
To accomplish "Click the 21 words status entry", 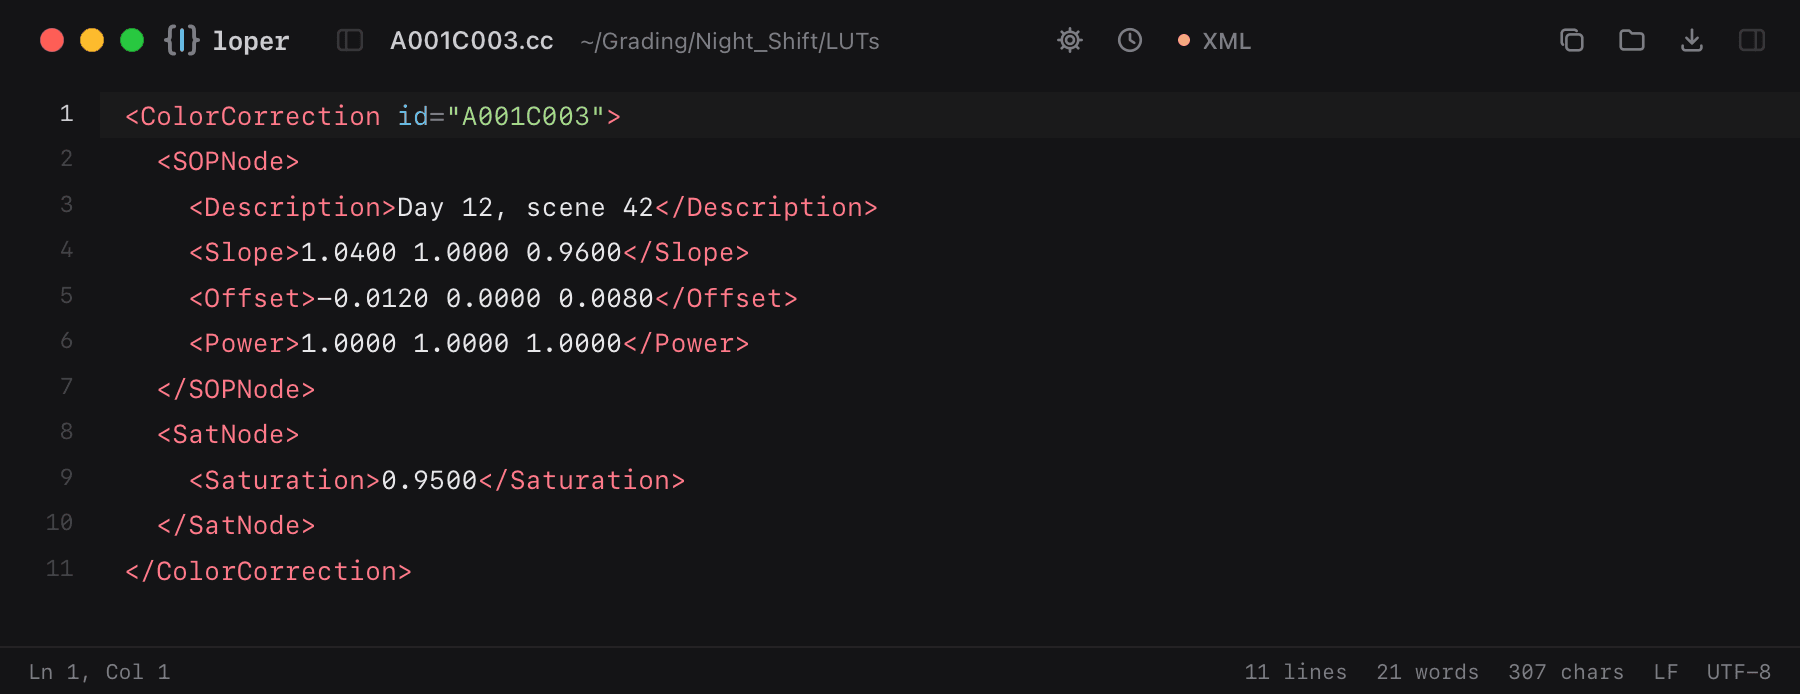I will point(1427,672).
